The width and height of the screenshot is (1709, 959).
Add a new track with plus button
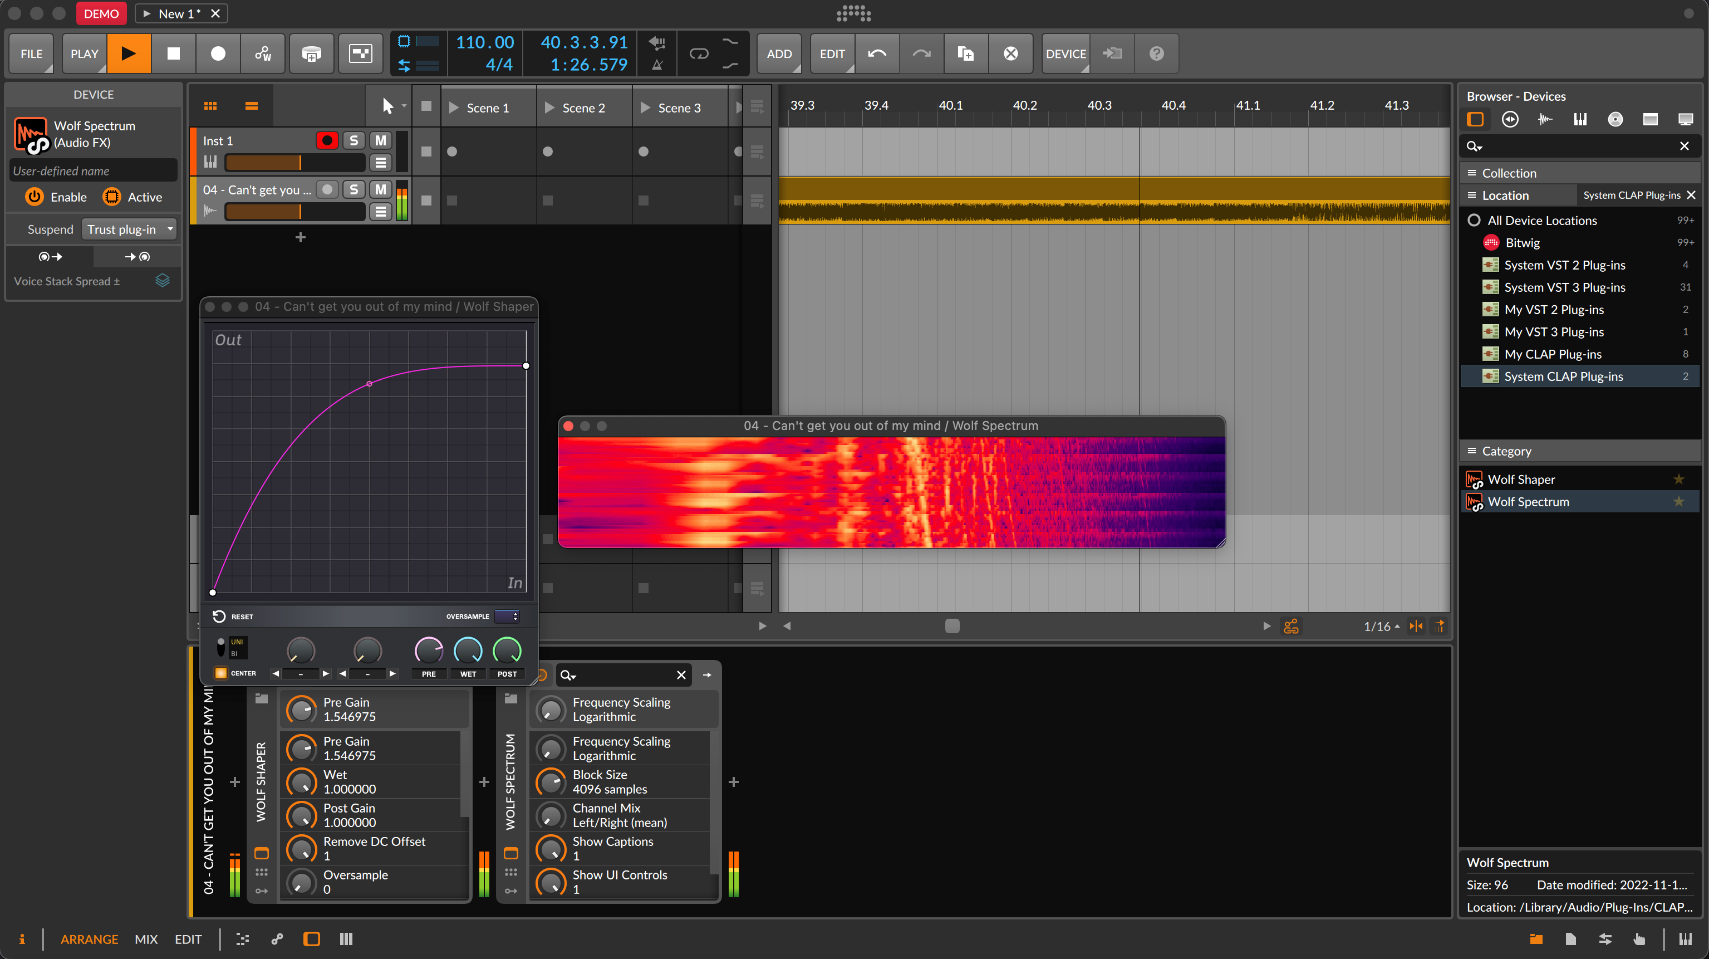[x=300, y=237]
